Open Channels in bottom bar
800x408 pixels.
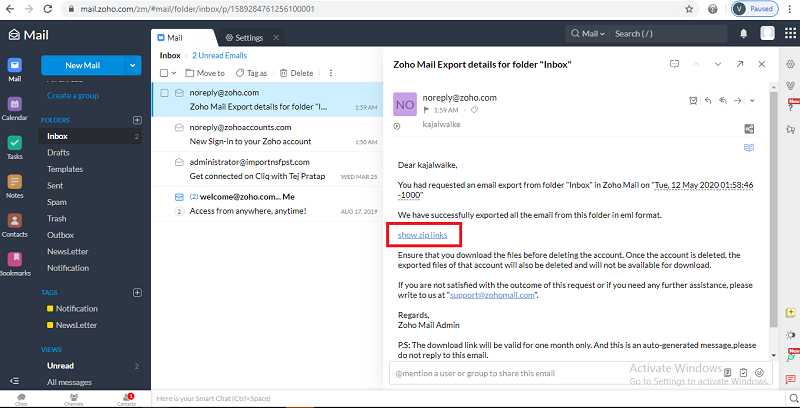[x=74, y=399]
